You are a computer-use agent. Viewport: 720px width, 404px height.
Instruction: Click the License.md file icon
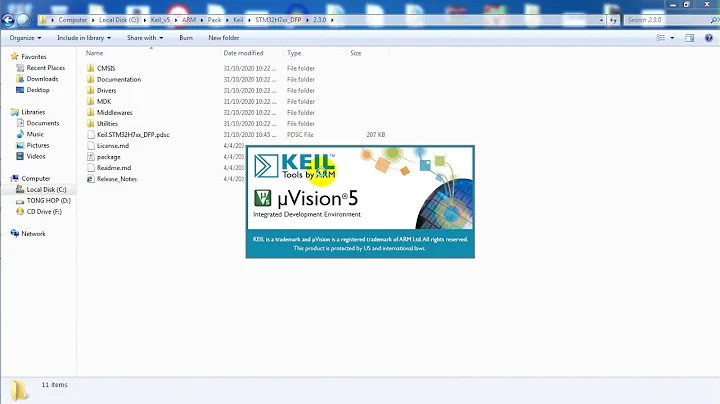tap(90, 146)
